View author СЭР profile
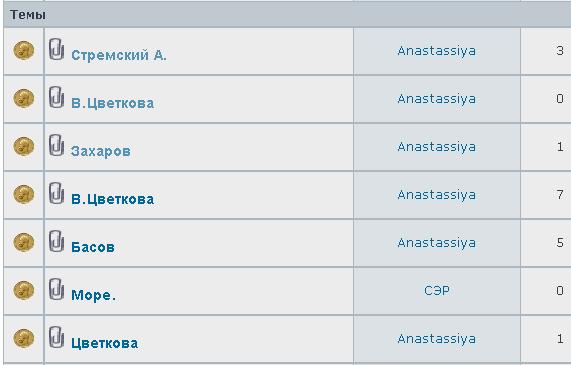The width and height of the screenshot is (571, 365). pyautogui.click(x=437, y=291)
